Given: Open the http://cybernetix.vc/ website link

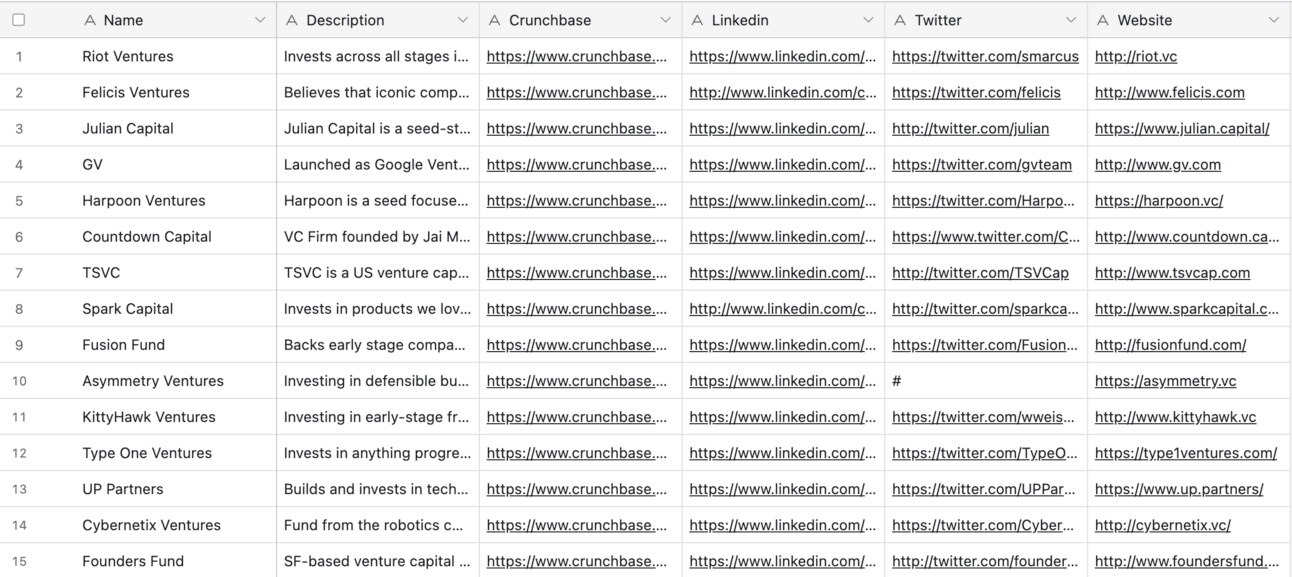Looking at the screenshot, I should [x=1163, y=525].
